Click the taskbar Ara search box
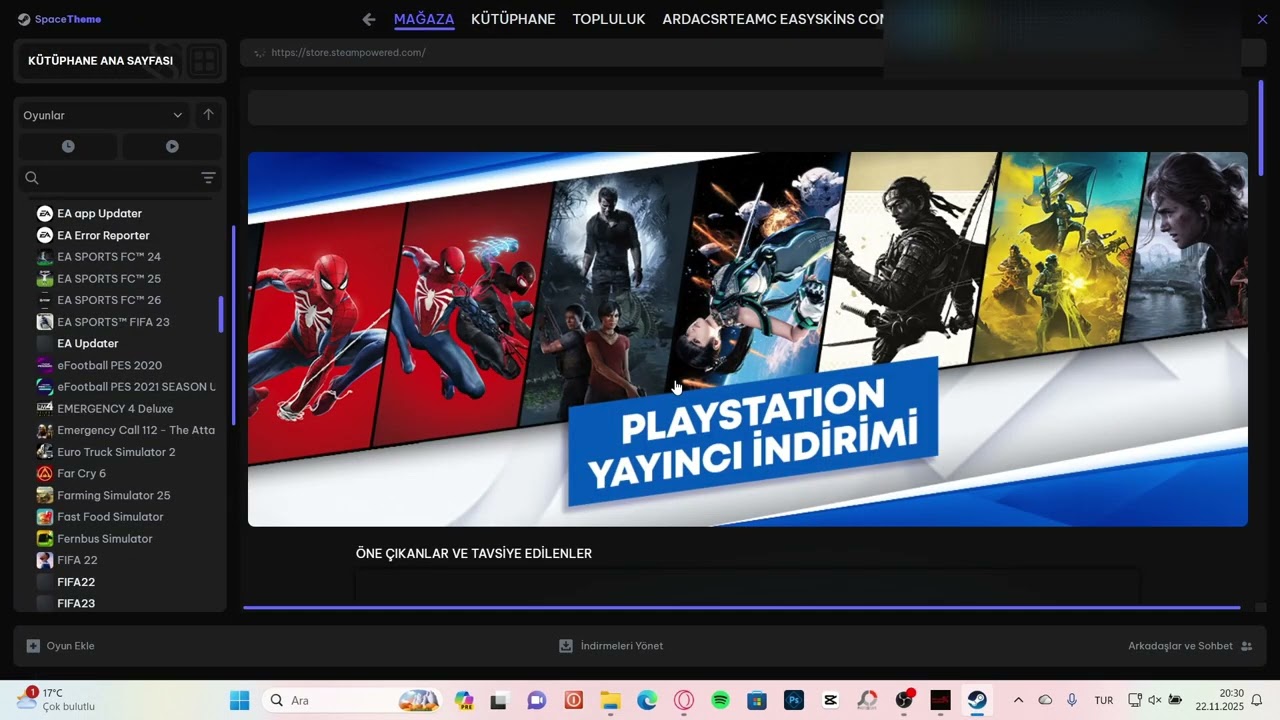 point(353,700)
